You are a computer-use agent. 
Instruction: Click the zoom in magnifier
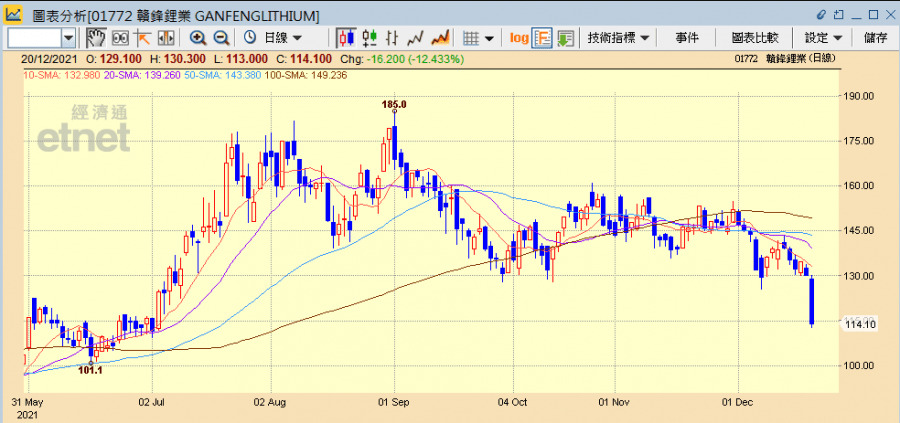(x=198, y=38)
